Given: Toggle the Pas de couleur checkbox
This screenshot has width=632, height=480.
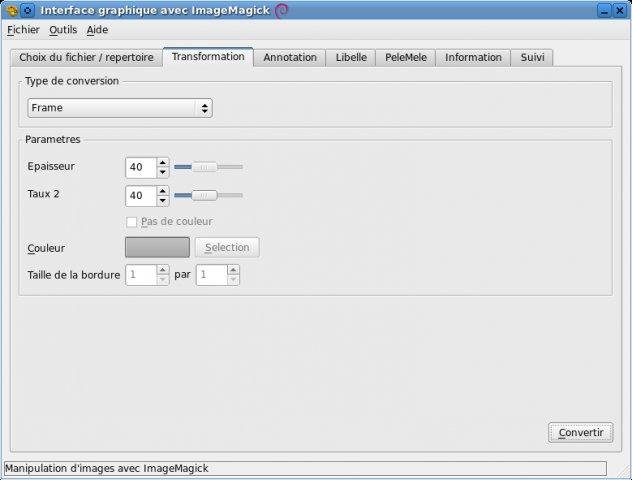Looking at the screenshot, I should 131,222.
